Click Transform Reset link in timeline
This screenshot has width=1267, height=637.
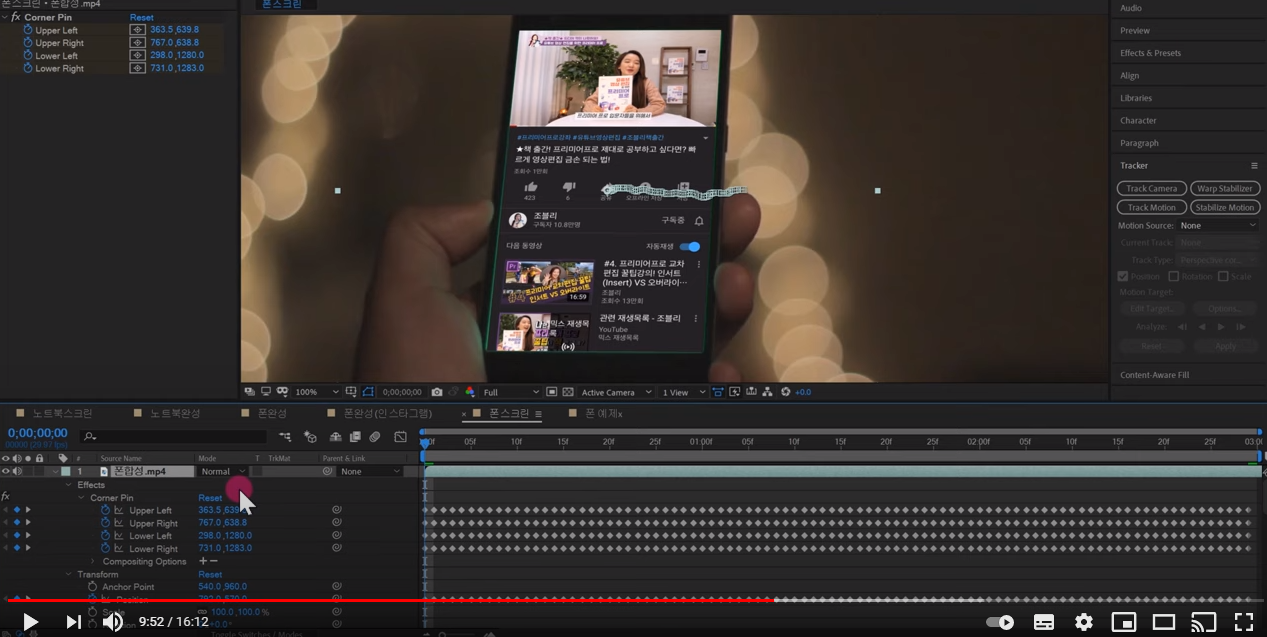coord(210,575)
